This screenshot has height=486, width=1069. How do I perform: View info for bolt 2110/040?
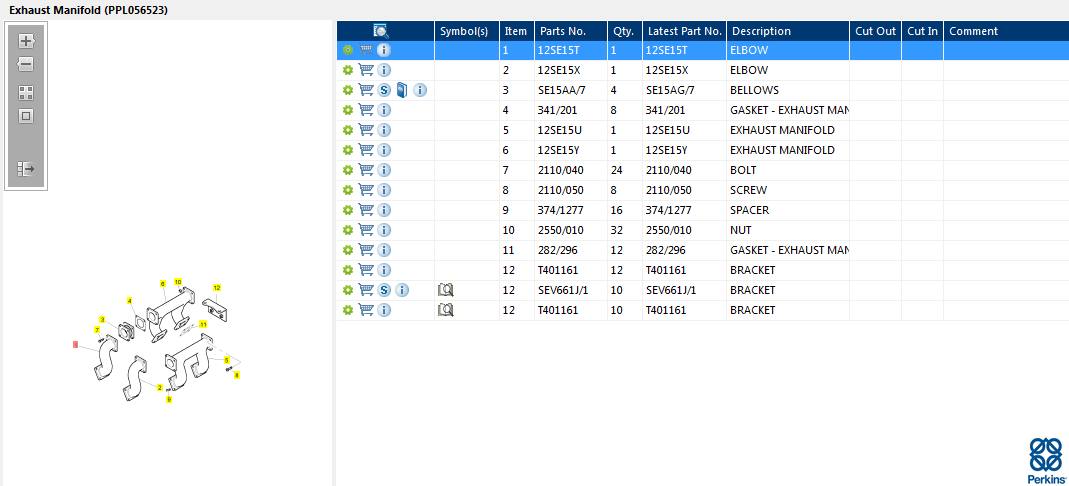click(384, 170)
